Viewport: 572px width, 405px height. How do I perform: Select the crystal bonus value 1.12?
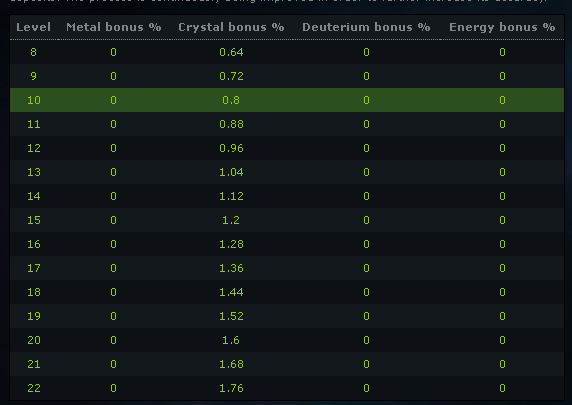click(x=231, y=196)
